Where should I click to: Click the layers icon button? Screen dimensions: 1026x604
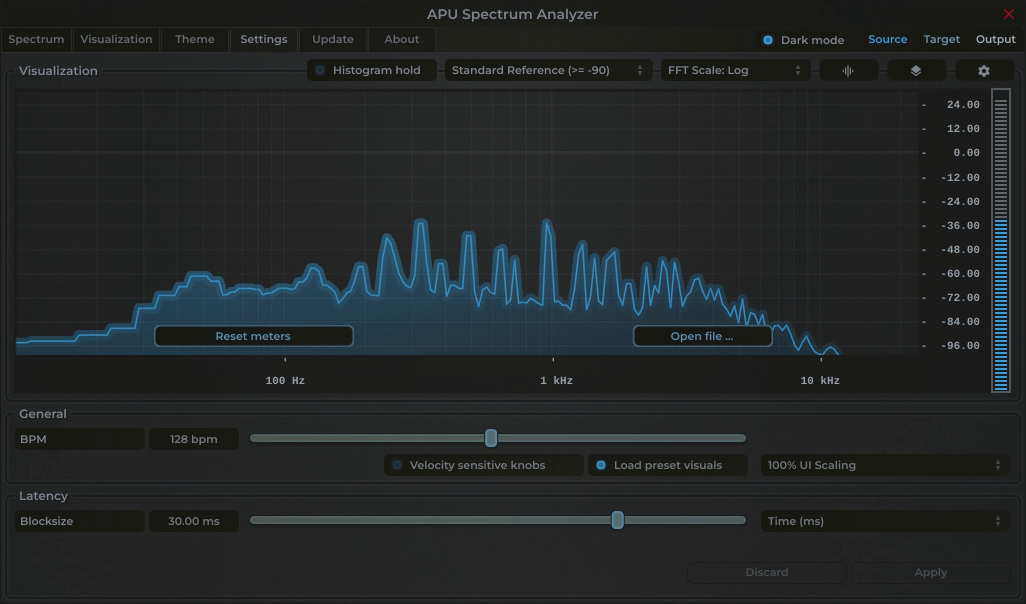916,71
